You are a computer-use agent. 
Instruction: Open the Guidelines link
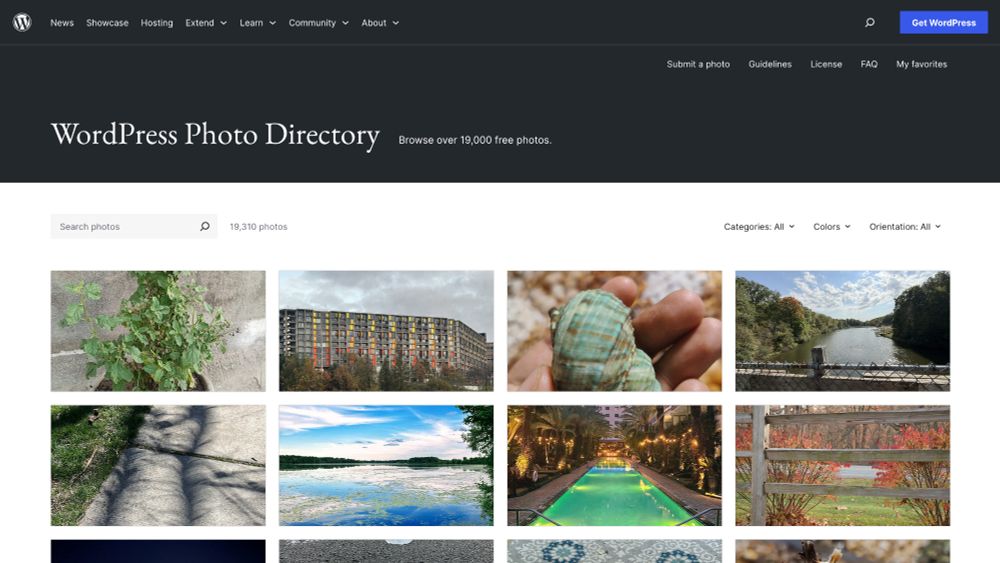tap(770, 64)
